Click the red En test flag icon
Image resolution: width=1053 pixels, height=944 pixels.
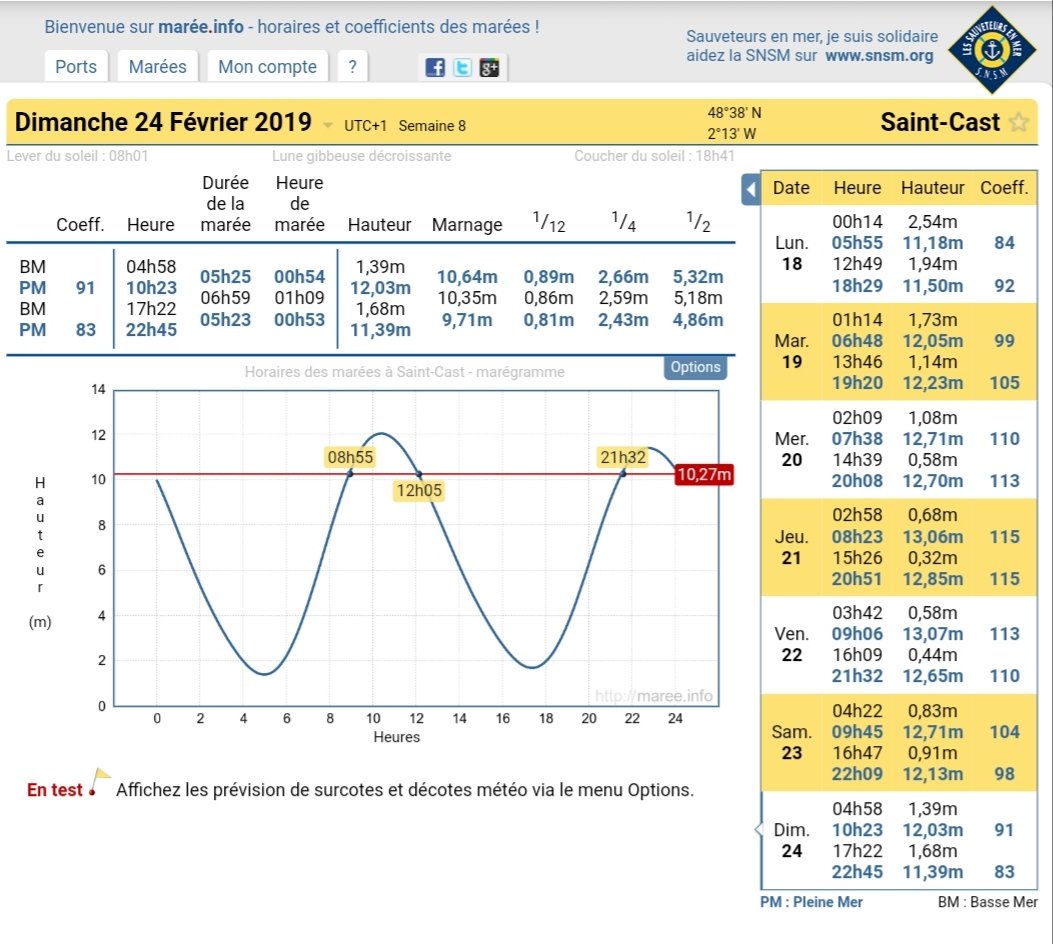point(99,782)
